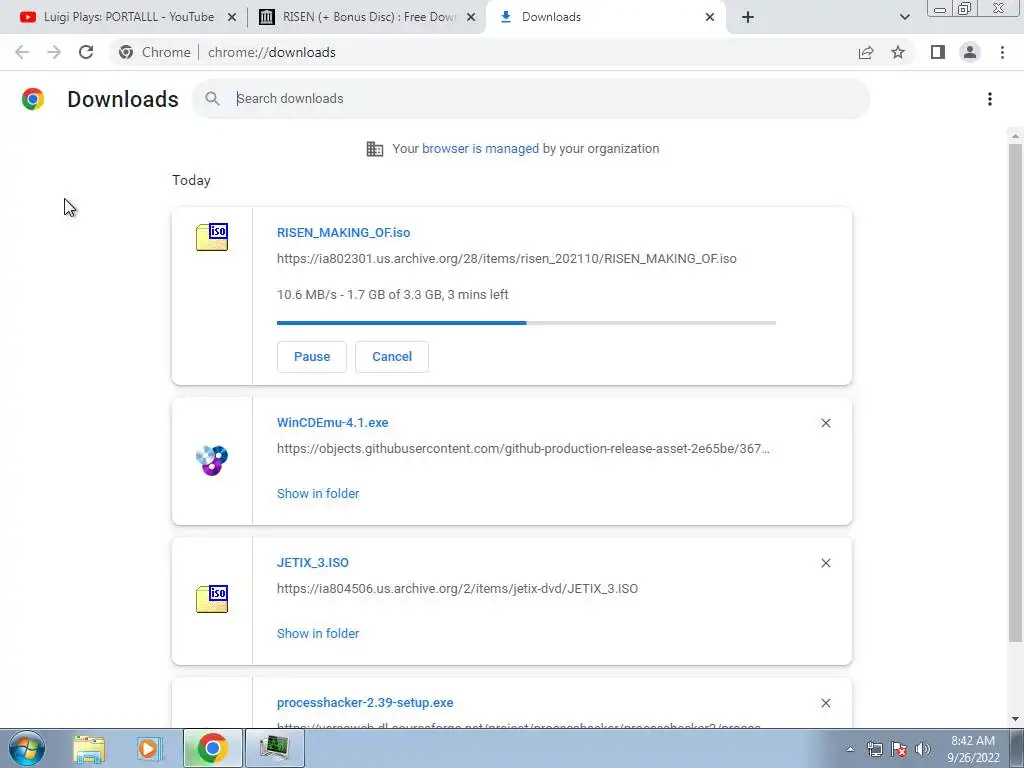This screenshot has height=768, width=1024.
Task: Click the Today date heading
Action: 191,180
